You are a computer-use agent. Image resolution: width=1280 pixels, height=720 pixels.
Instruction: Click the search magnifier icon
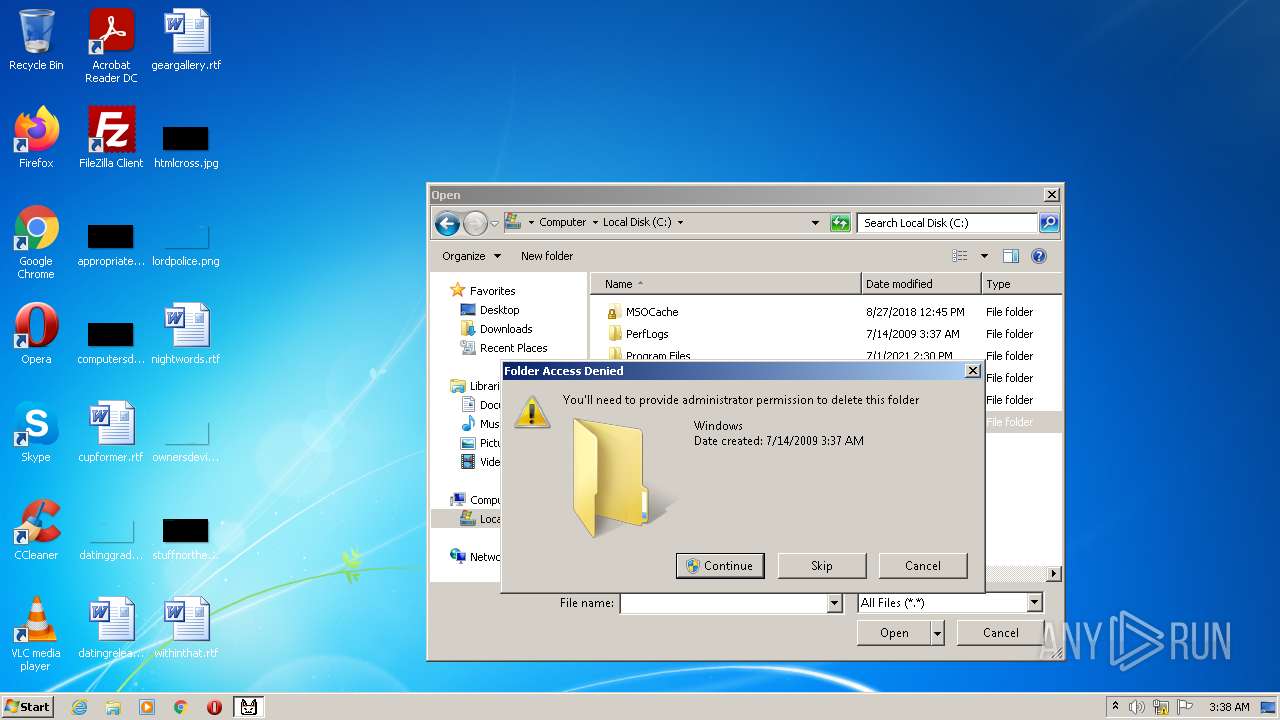click(x=1049, y=223)
